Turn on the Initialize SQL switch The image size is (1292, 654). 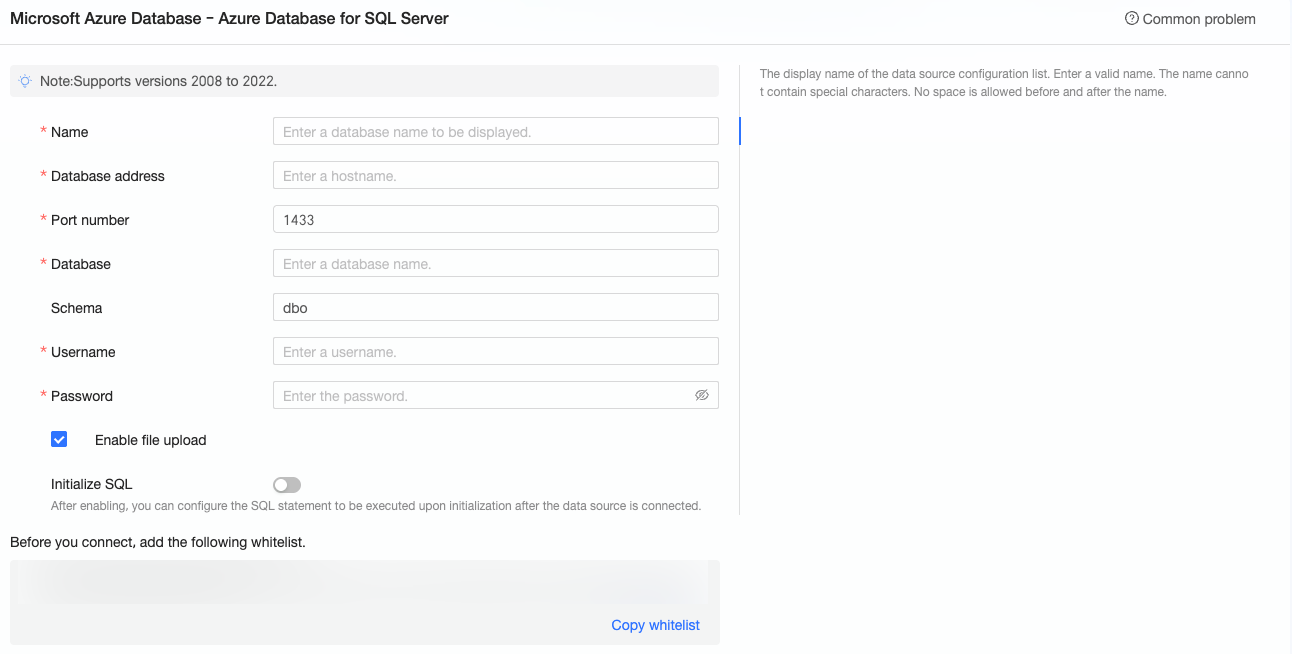[x=287, y=485]
